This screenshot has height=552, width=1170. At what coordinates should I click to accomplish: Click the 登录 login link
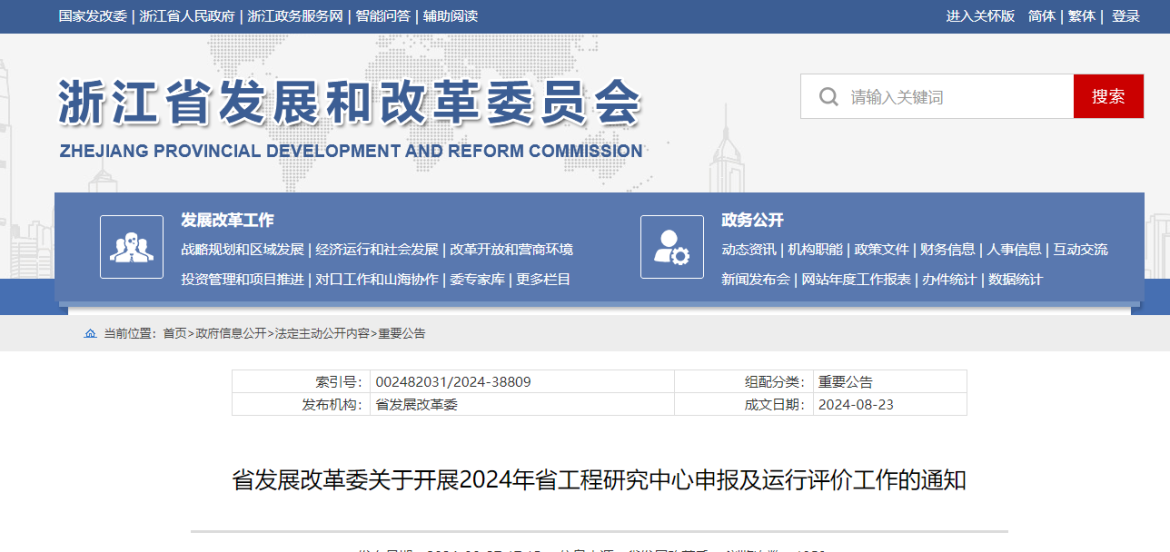(1126, 16)
